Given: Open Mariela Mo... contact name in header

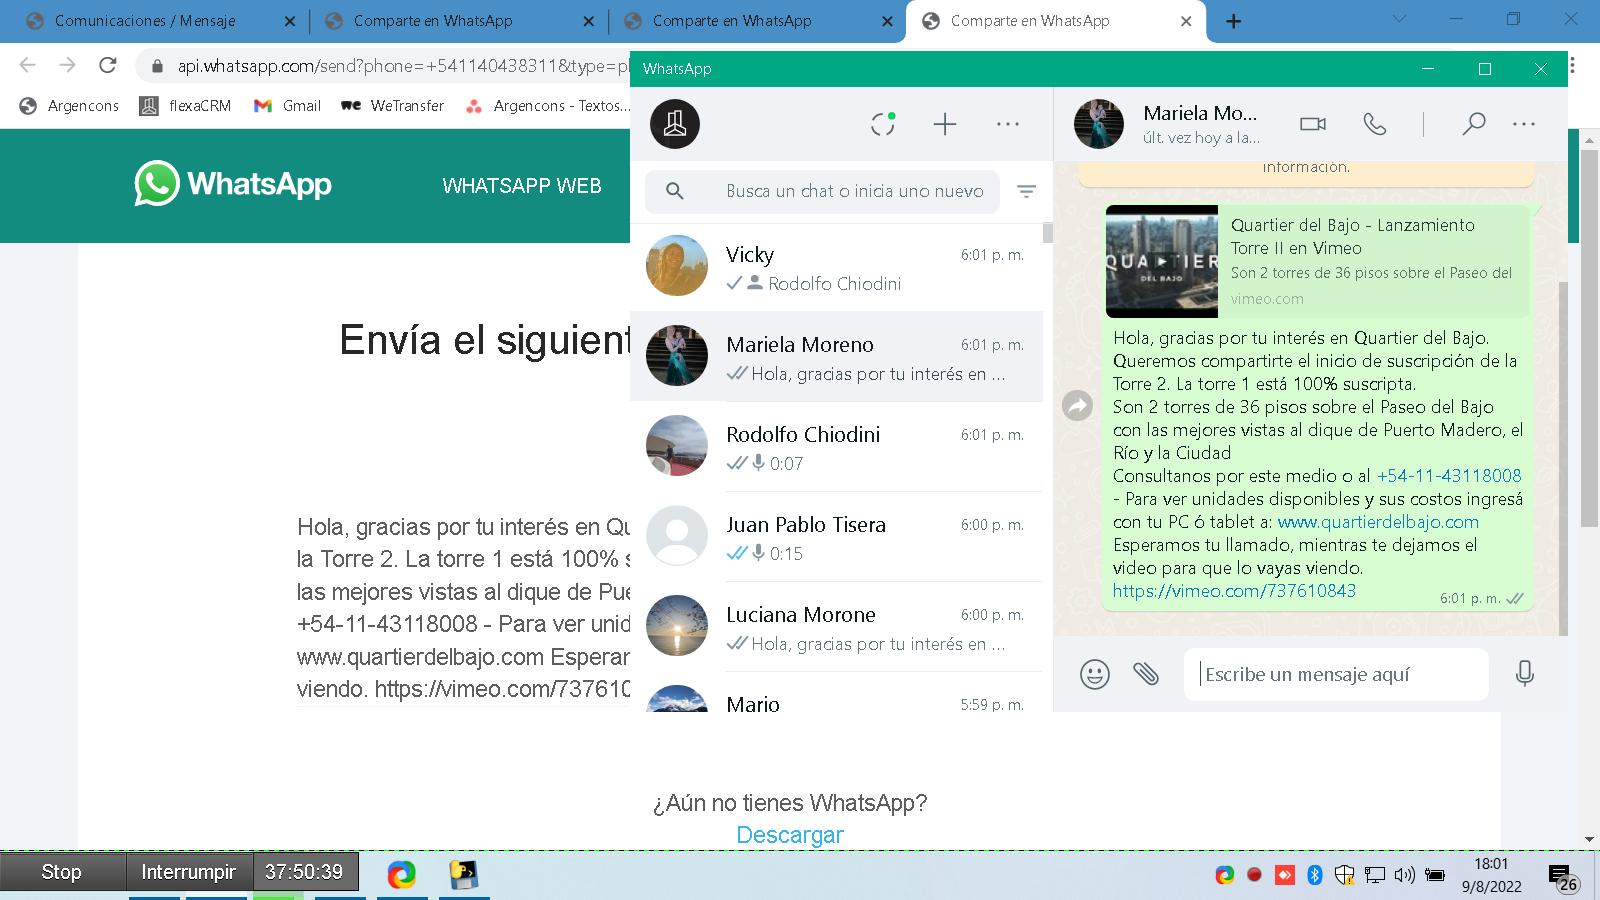Looking at the screenshot, I should click(1200, 113).
